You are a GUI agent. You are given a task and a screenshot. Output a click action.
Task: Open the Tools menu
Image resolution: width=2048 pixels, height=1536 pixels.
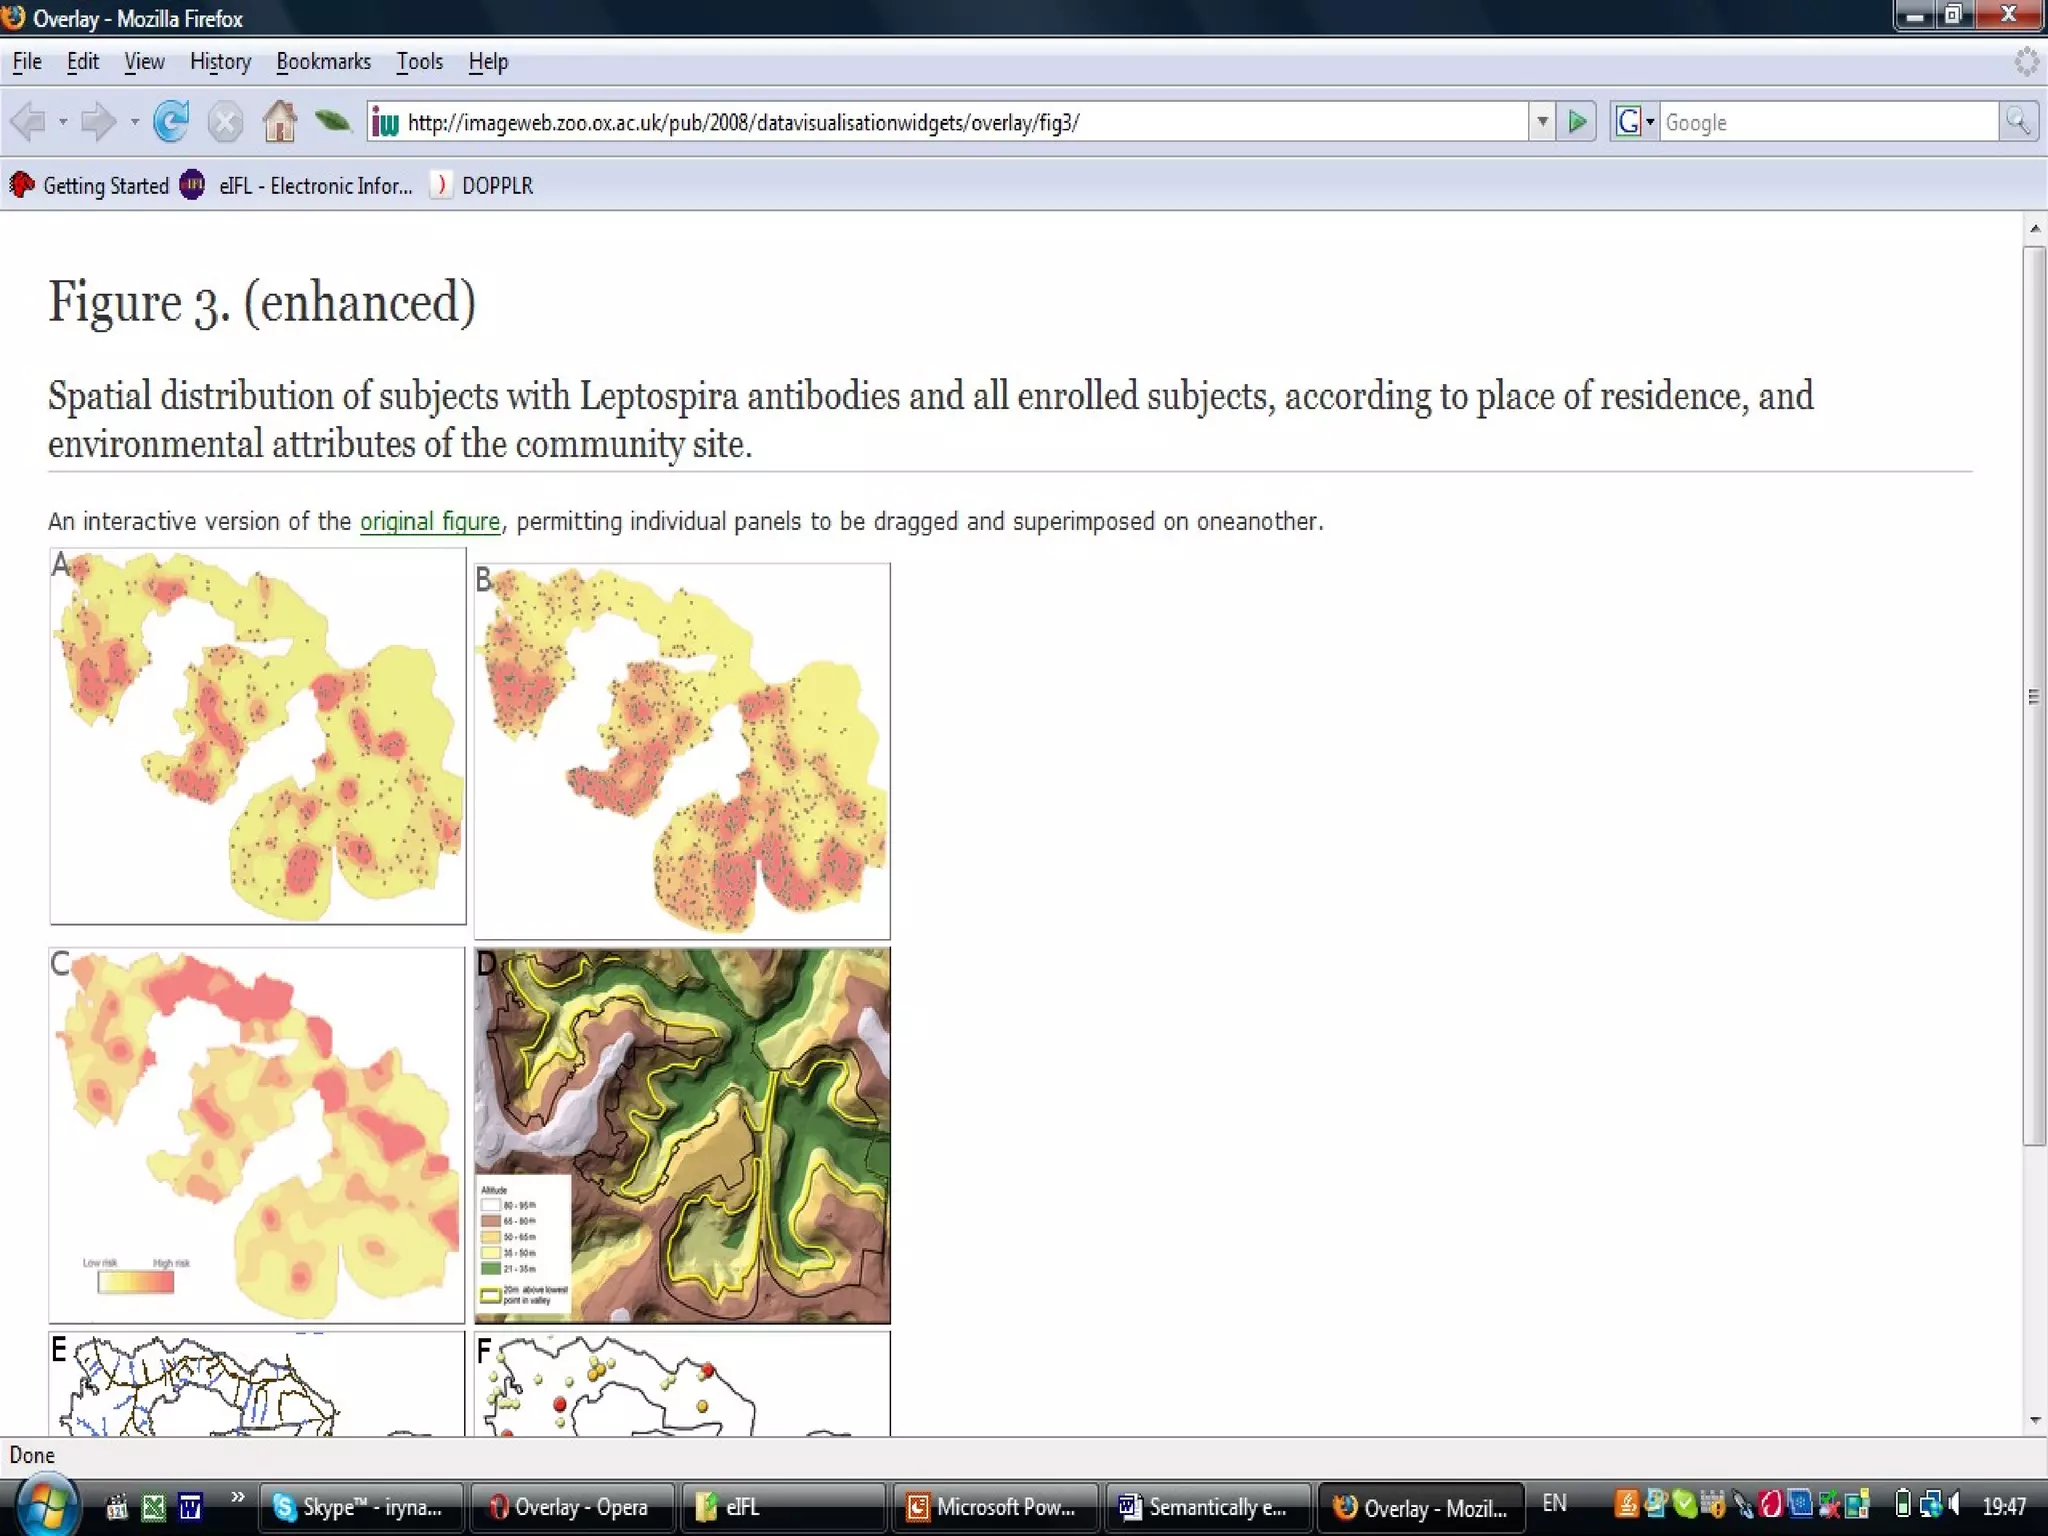pyautogui.click(x=419, y=62)
